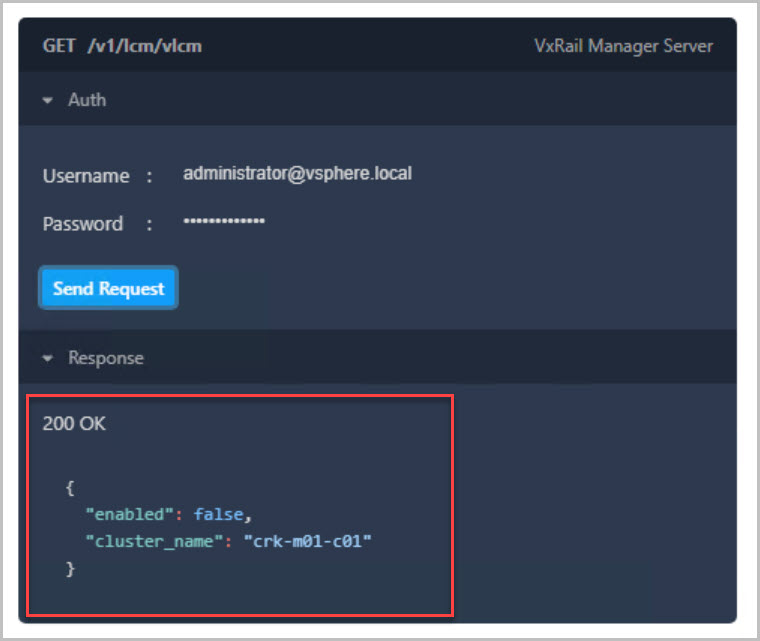Click the VxRail Manager Server label

pos(624,46)
